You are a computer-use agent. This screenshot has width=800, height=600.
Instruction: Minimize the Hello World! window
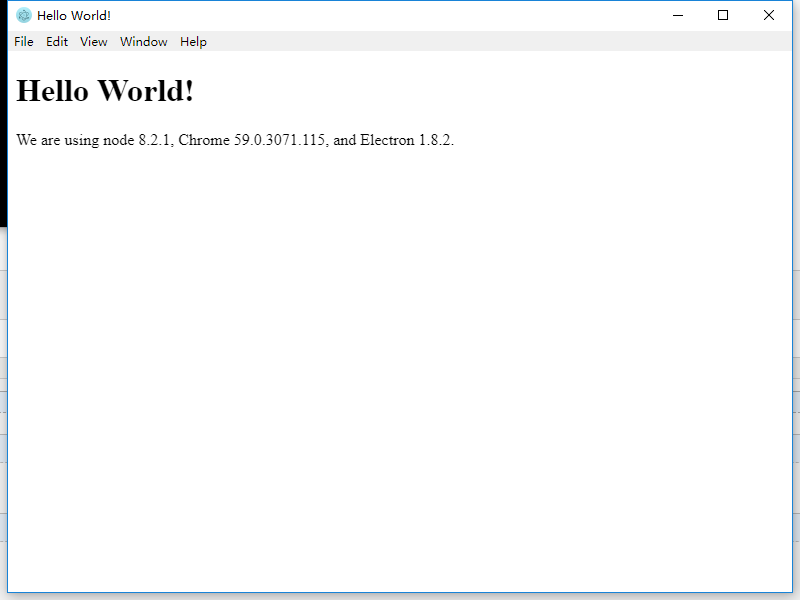click(678, 15)
